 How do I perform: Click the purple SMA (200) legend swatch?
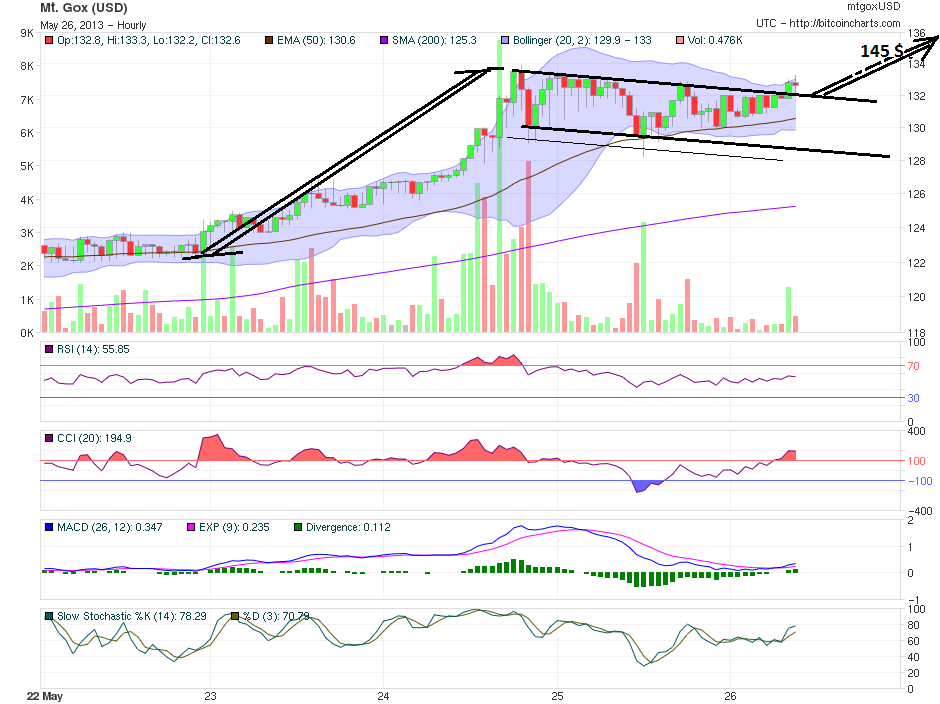[384, 41]
